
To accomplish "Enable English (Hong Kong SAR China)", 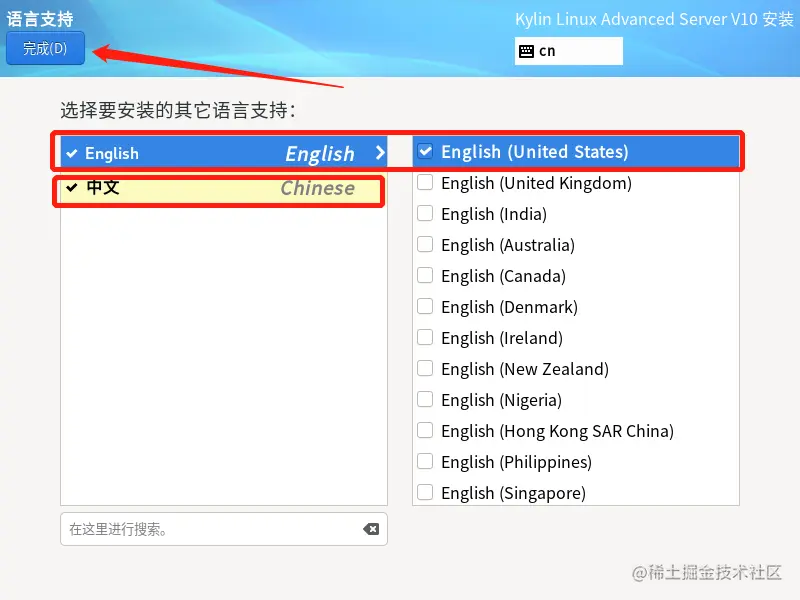I will [x=425, y=431].
